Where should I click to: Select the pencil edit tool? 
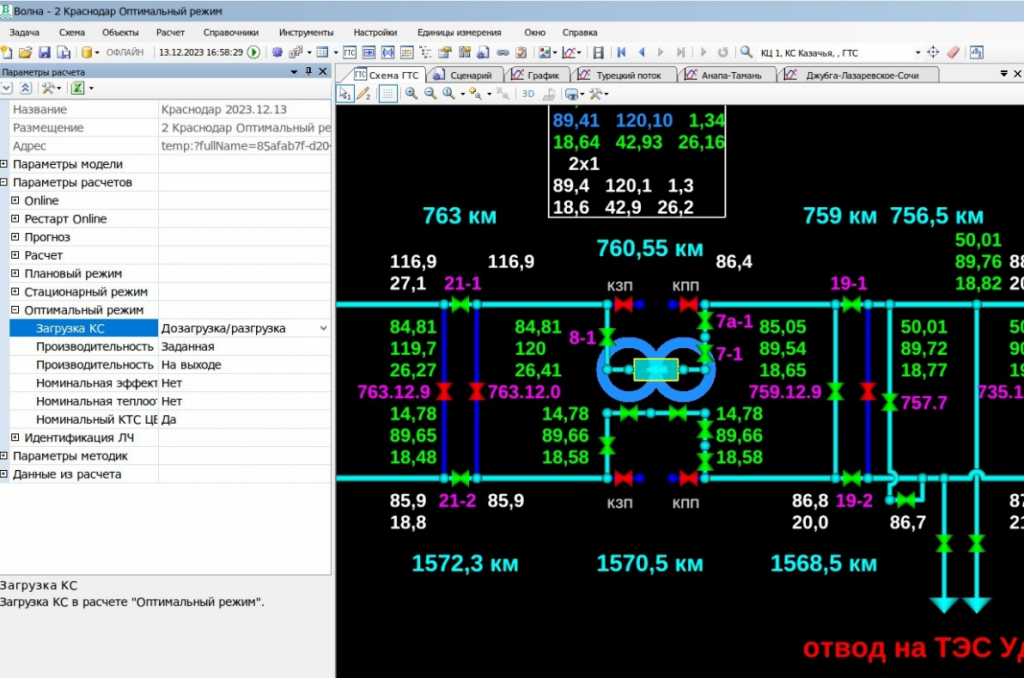click(364, 94)
